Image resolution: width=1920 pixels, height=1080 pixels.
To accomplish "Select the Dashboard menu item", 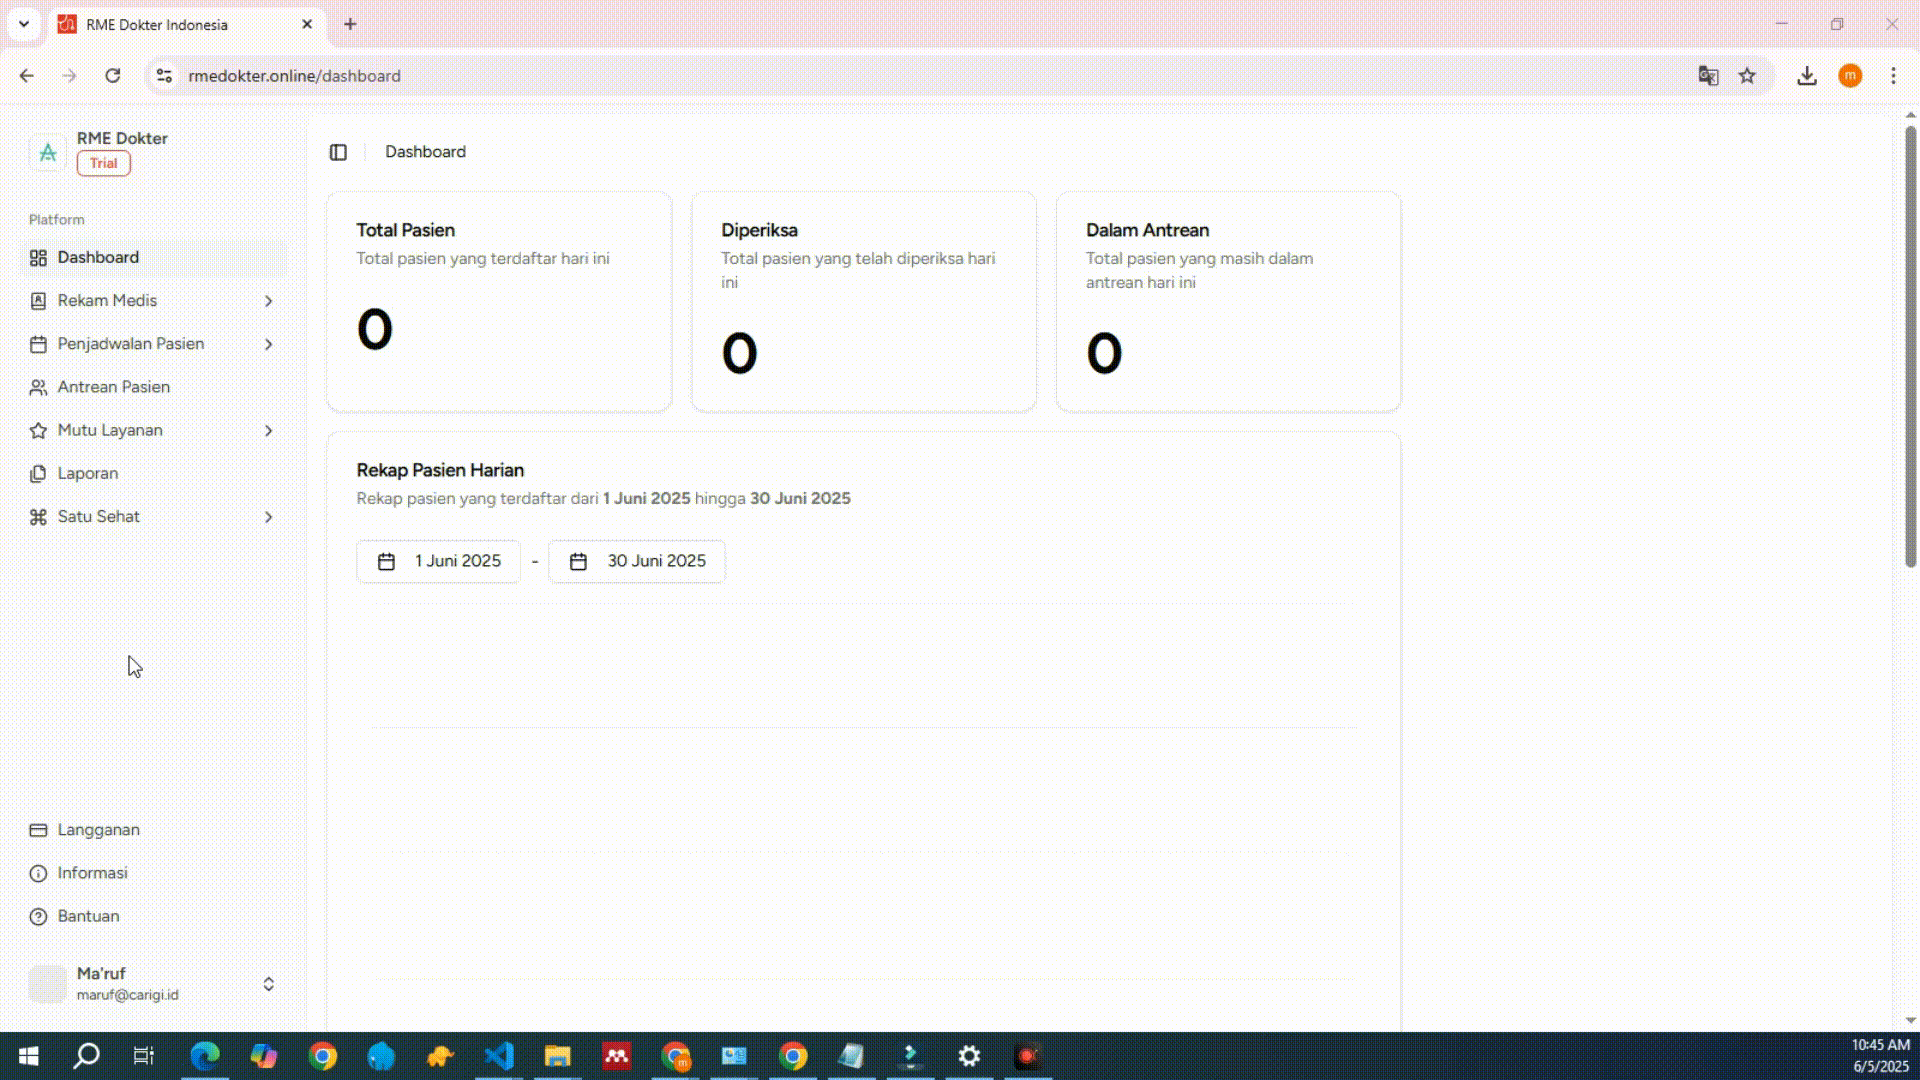I will (98, 258).
